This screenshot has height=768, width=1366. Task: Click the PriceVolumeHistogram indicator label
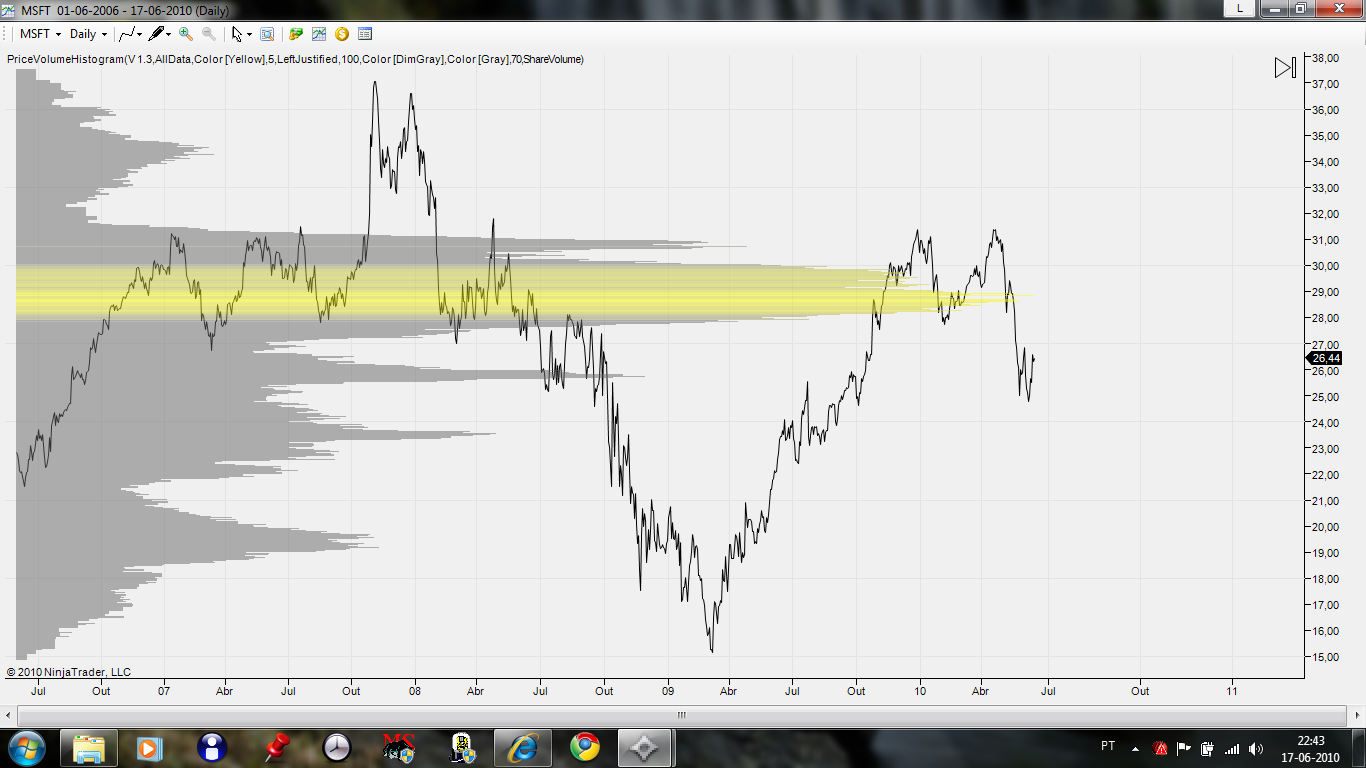(296, 60)
